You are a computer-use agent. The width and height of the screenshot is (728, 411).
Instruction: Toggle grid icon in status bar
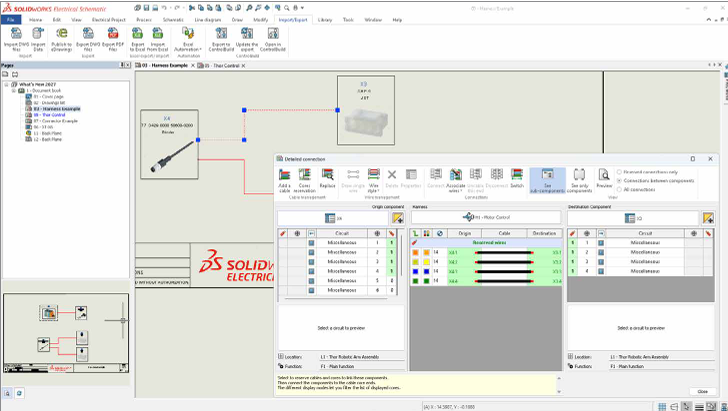point(663,407)
